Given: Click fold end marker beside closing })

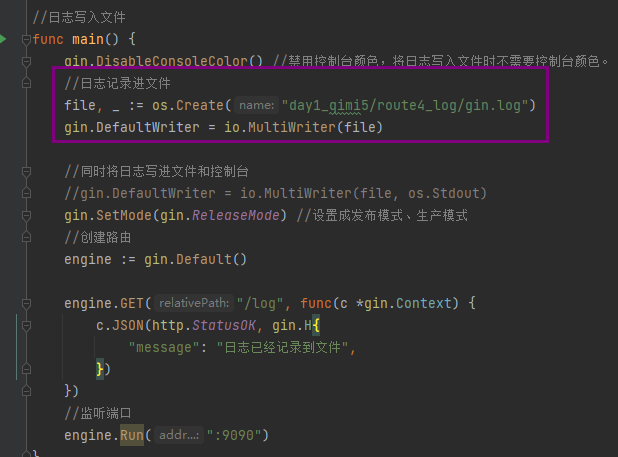Looking at the screenshot, I should [24, 391].
